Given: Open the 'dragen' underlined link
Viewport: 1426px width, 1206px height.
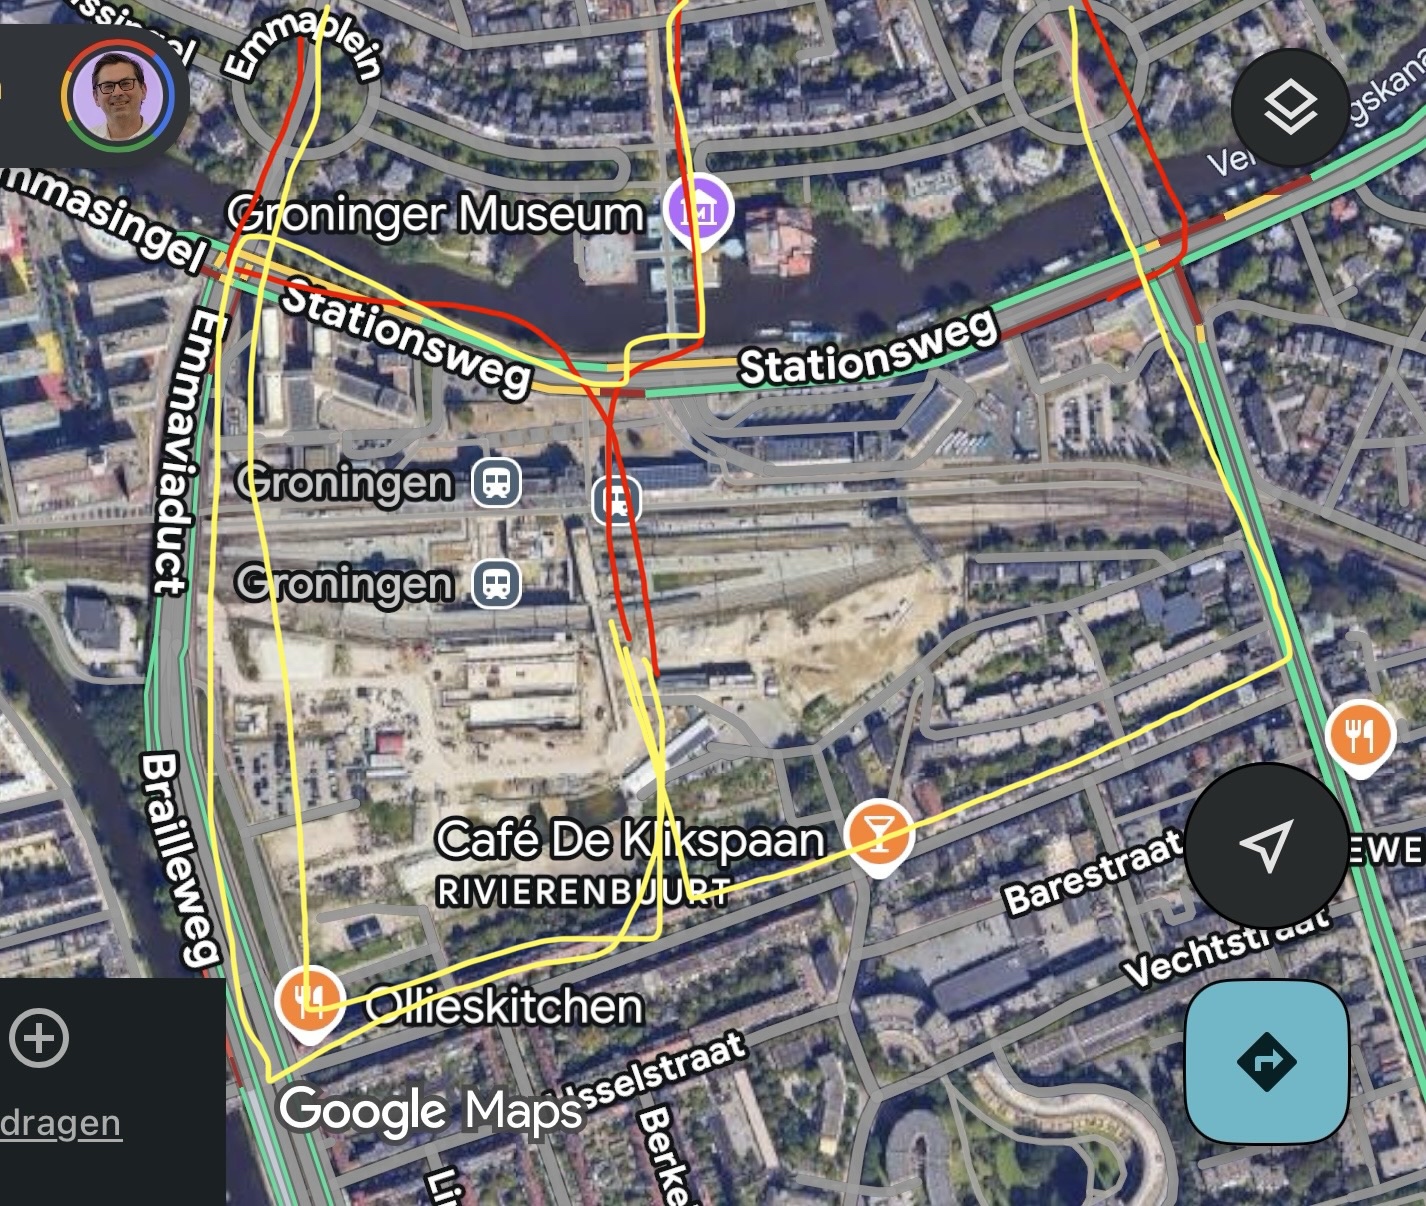Looking at the screenshot, I should 61,1123.
